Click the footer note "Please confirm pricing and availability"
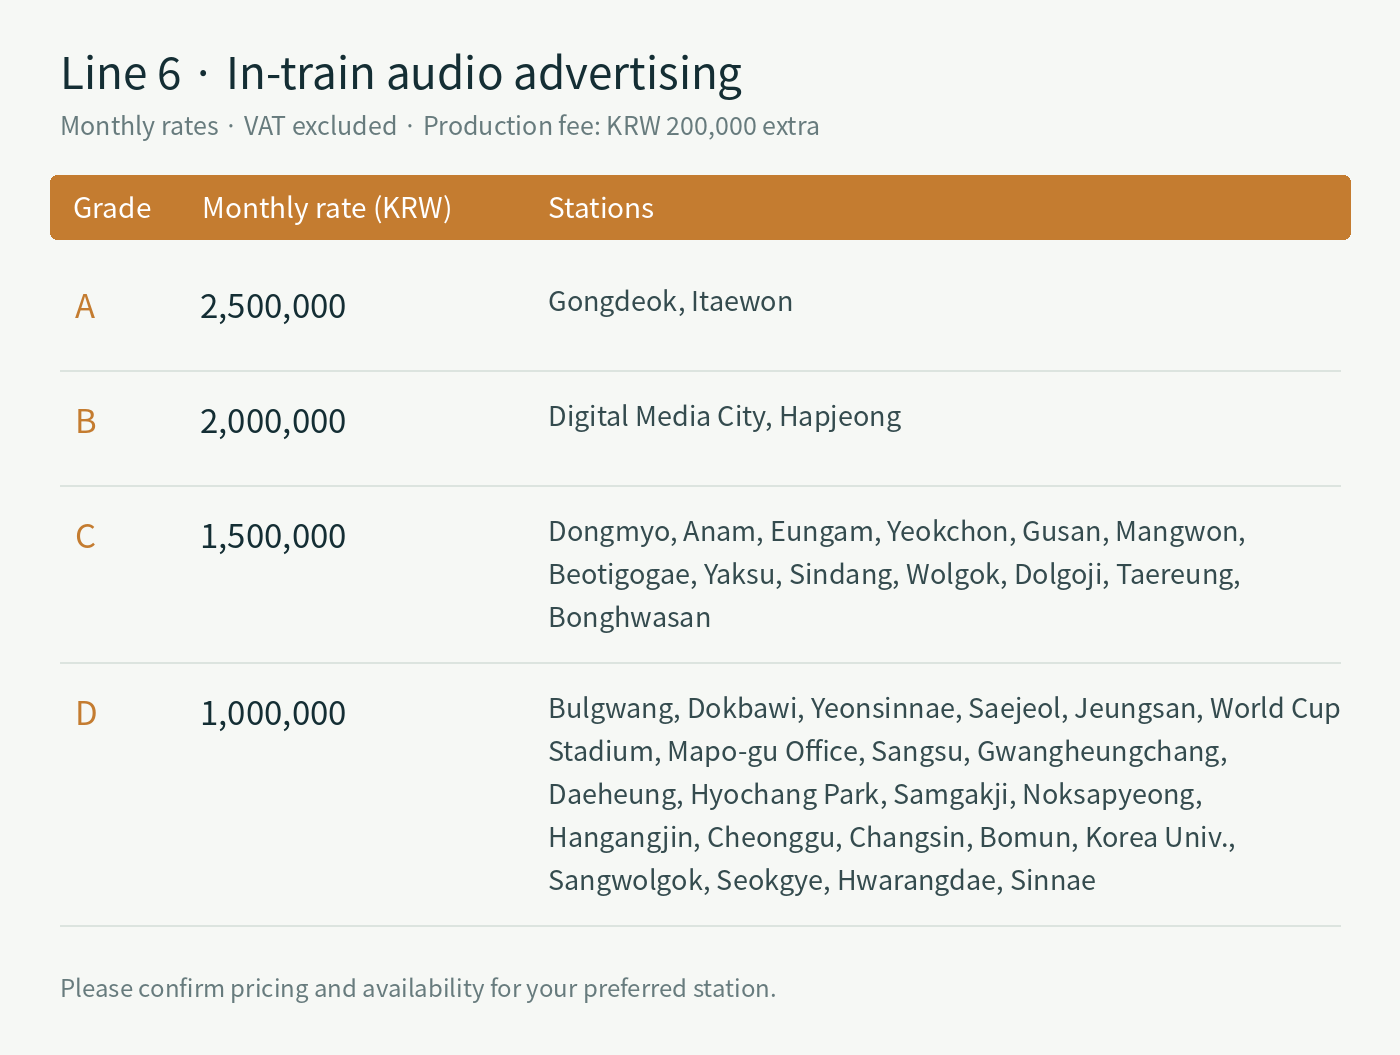Screen dimensions: 1400x1055 coord(418,988)
